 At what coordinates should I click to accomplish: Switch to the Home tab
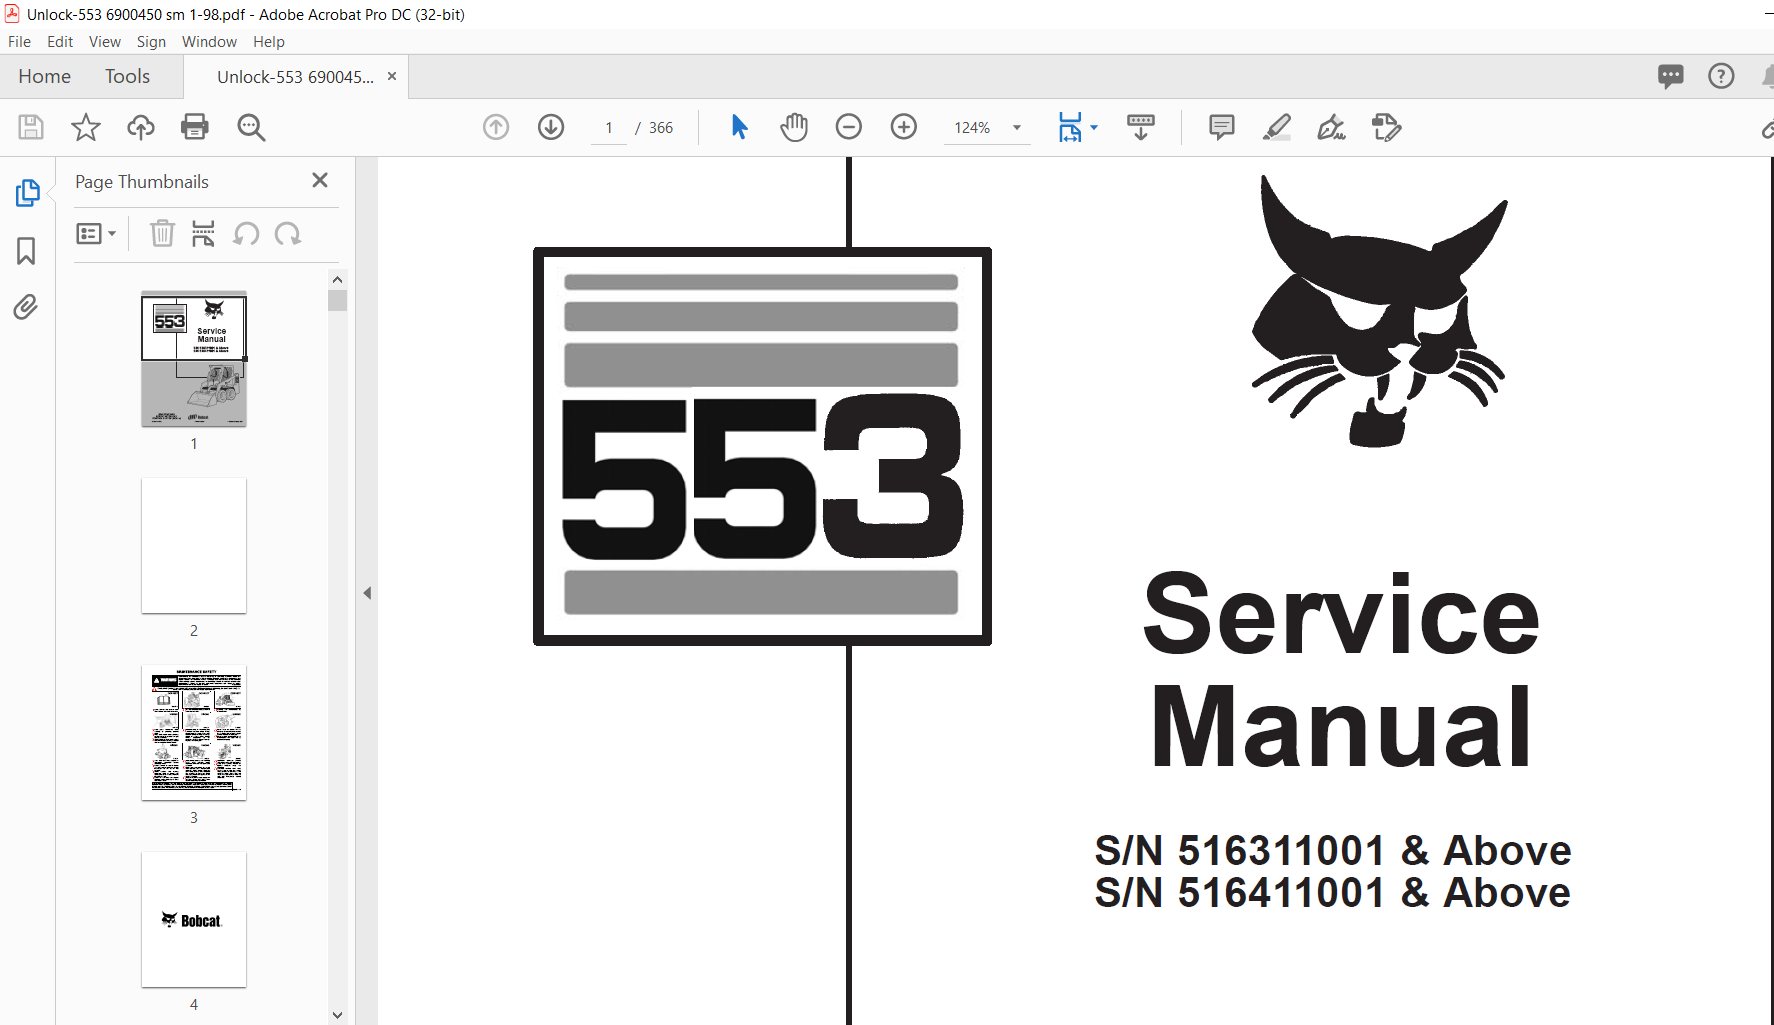tap(45, 77)
